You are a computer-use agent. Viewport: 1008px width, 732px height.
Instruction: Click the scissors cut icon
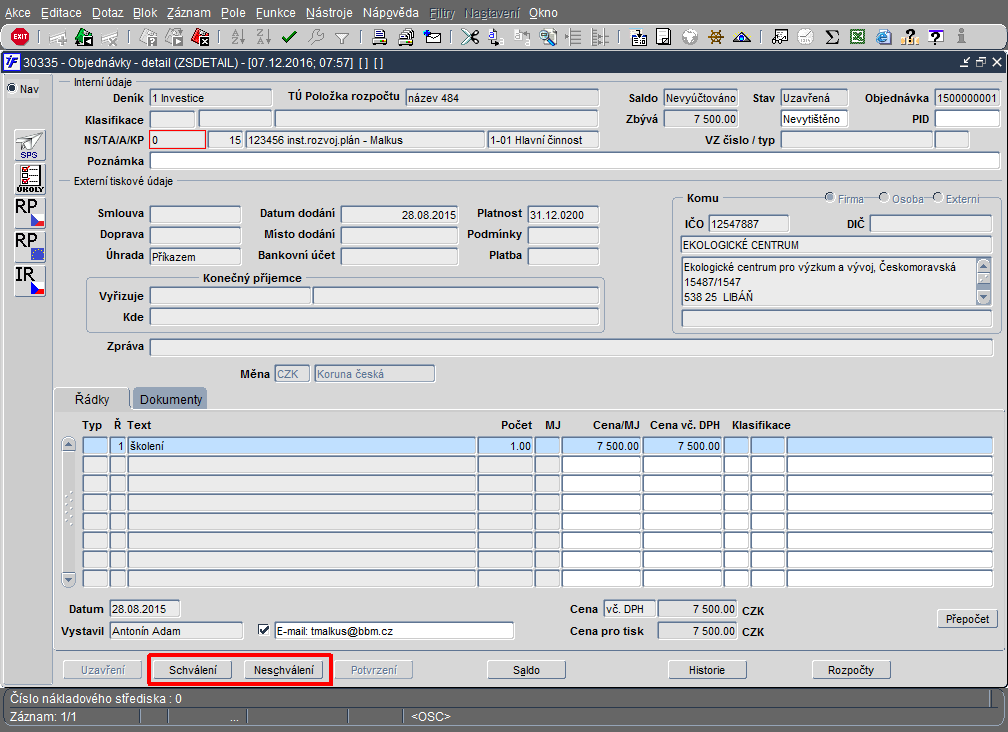pos(470,37)
